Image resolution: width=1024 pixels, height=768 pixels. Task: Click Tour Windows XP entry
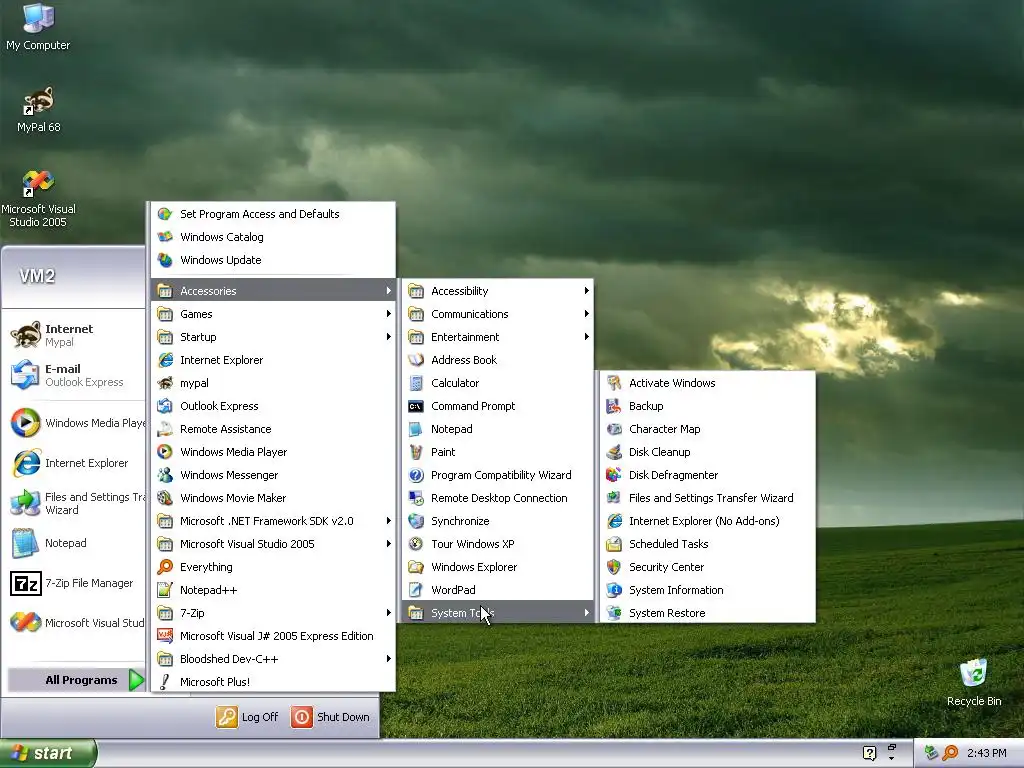point(498,544)
